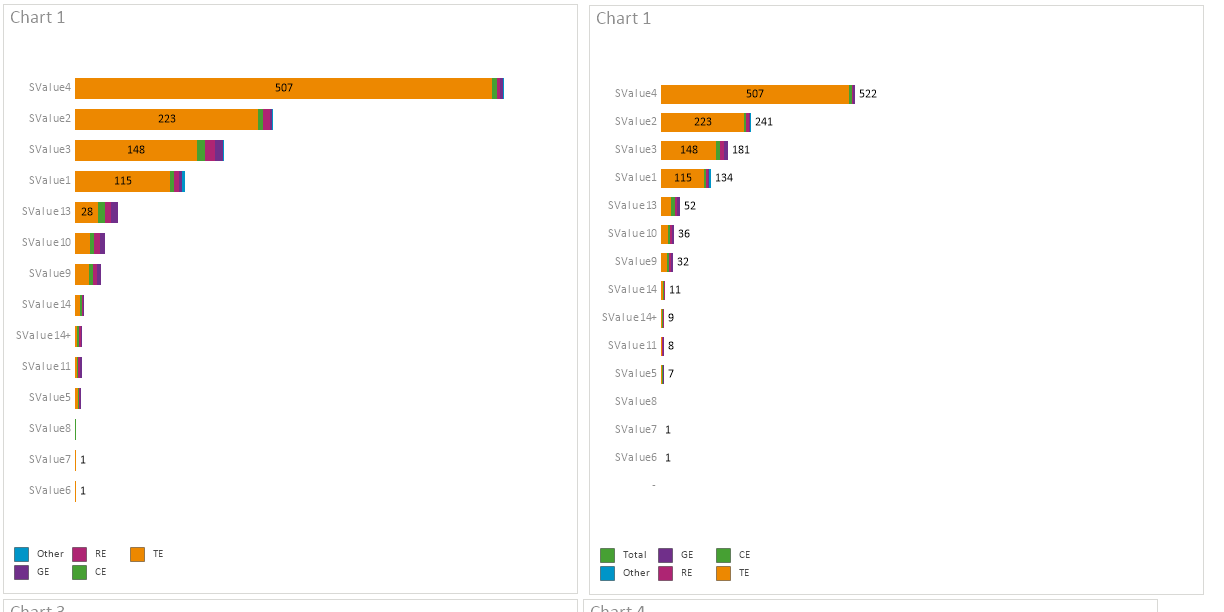
Task: Click purple GE legend swatch in right chart
Action: [665, 555]
